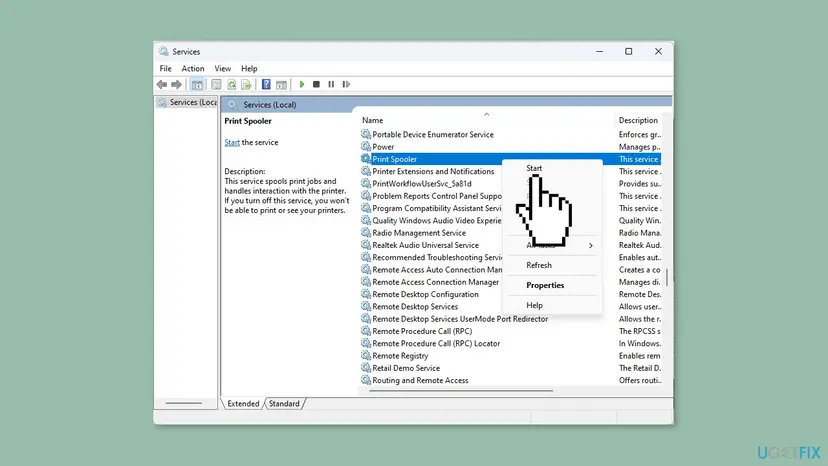Viewport: 828px width, 466px height.
Task: Click the Start the service link
Action: point(232,143)
